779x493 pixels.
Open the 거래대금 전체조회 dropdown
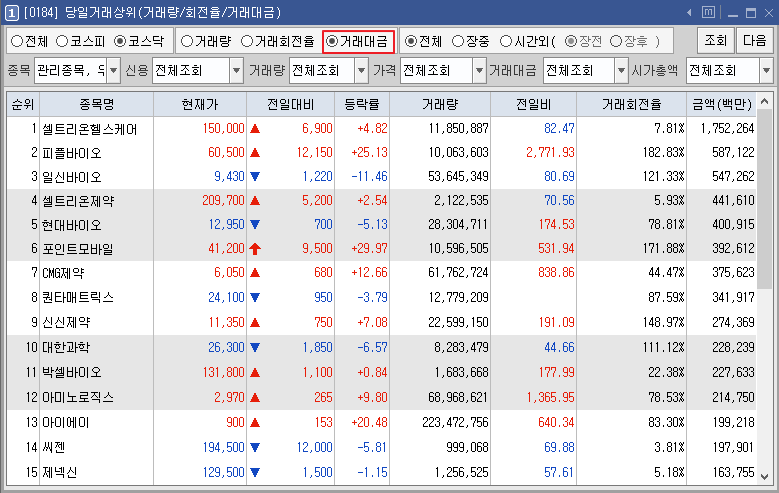coord(621,71)
